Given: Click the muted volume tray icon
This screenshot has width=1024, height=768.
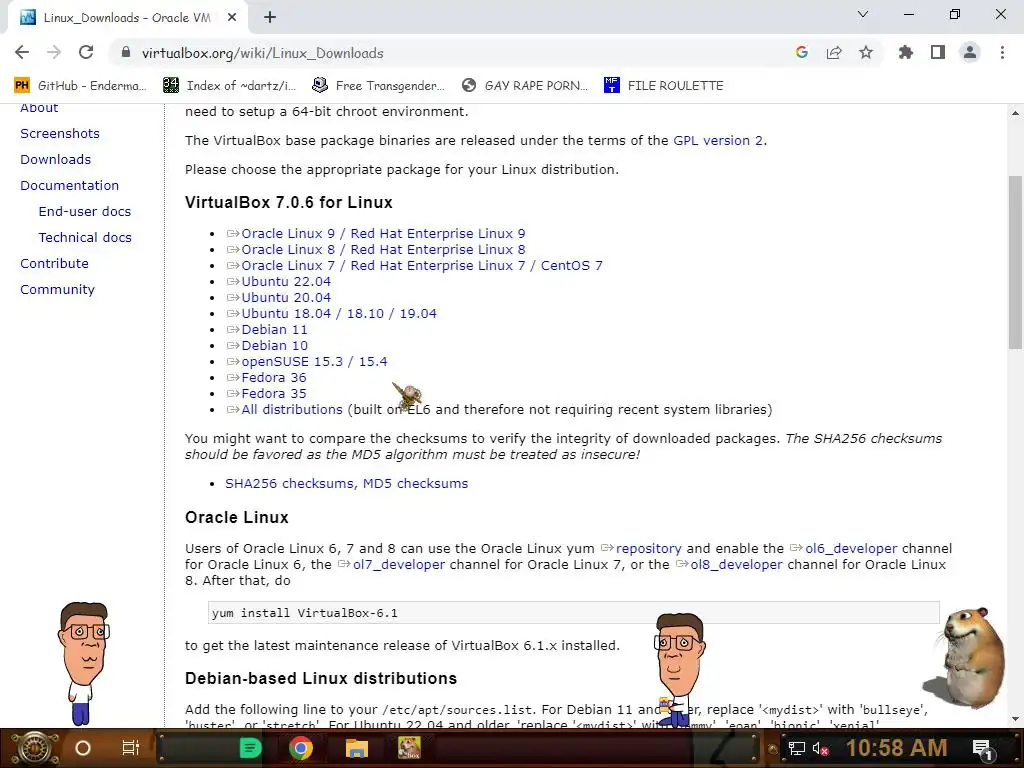Looking at the screenshot, I should pos(820,749).
